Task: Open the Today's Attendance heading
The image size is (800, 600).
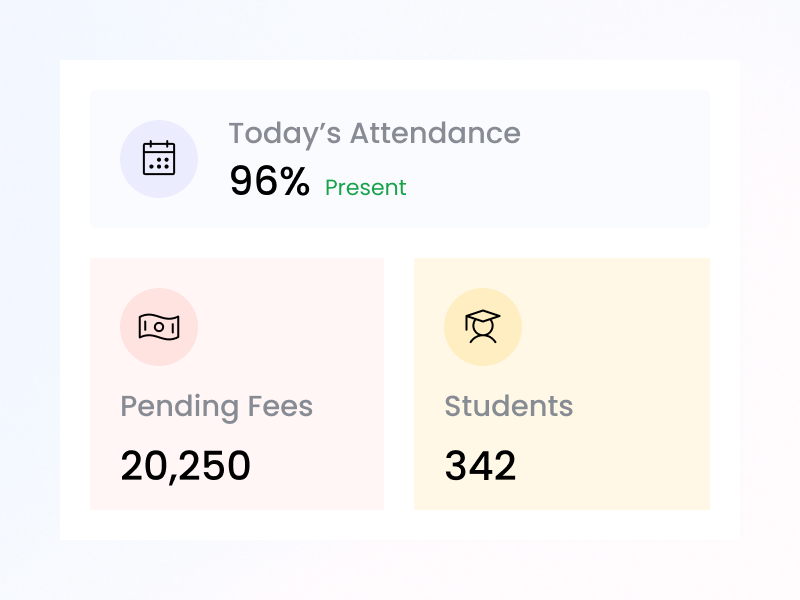Action: (374, 133)
